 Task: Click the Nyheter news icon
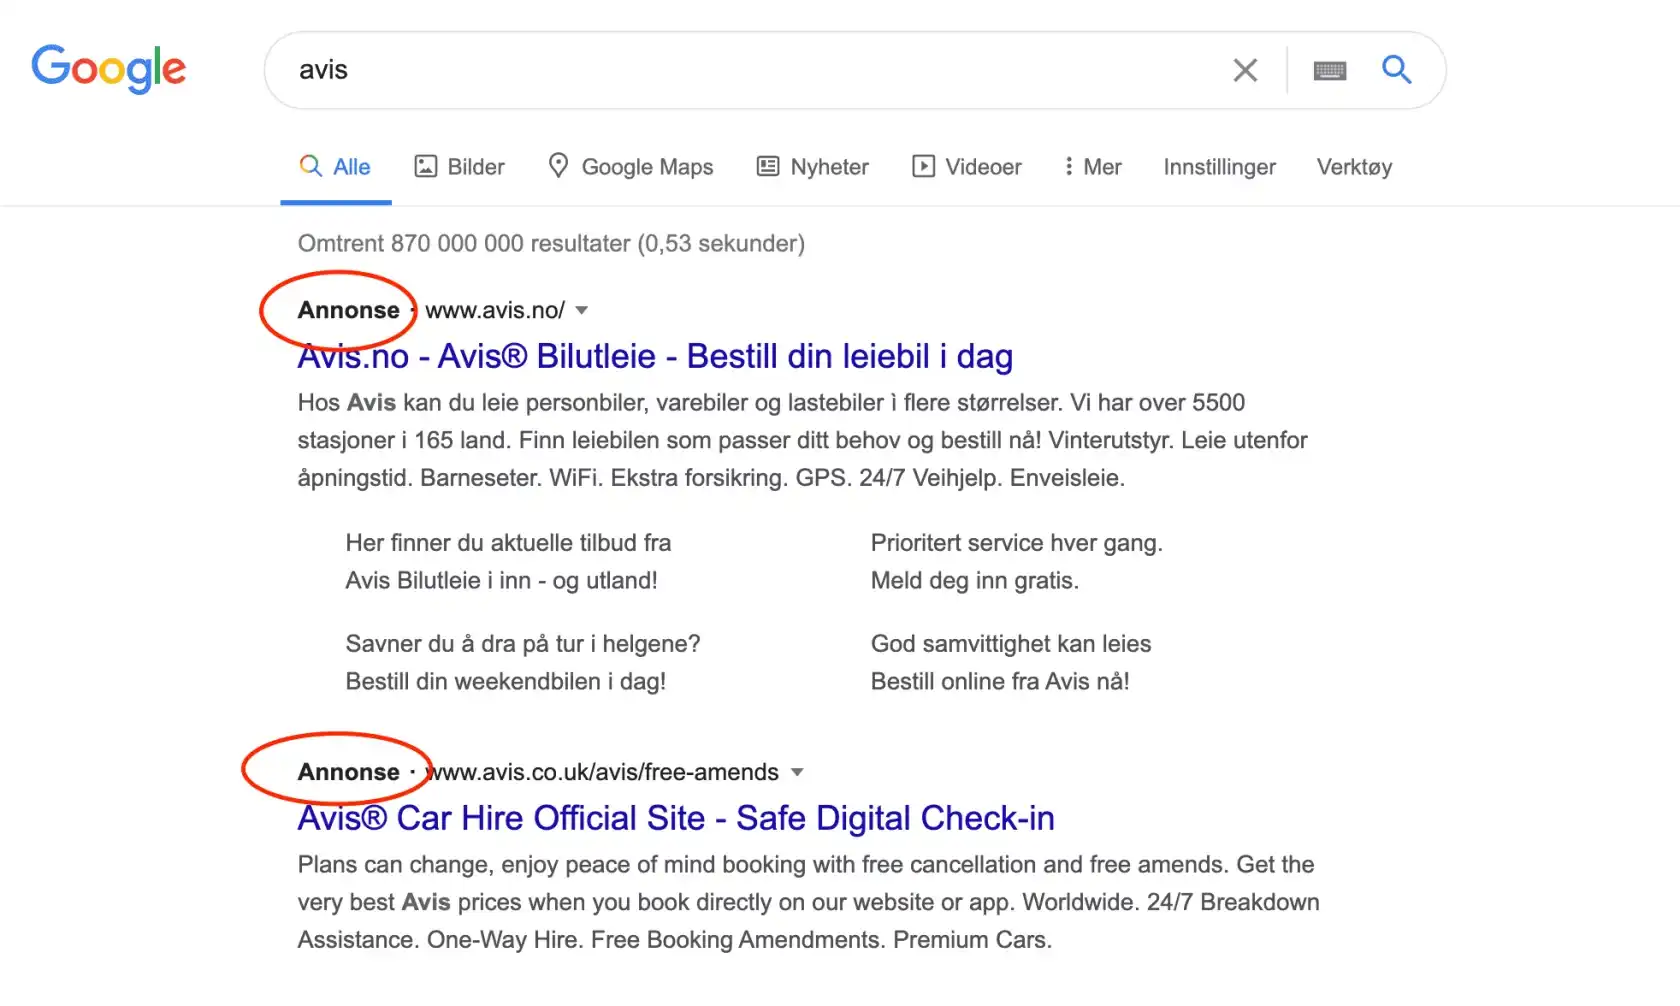click(x=767, y=166)
